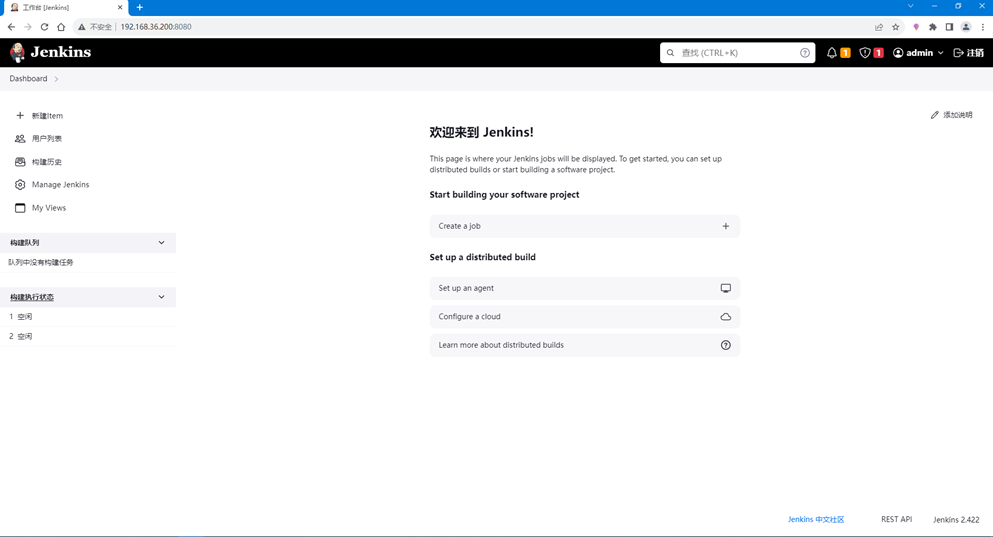Image resolution: width=993 pixels, height=537 pixels.
Task: Open browser three-dot menu
Action: pos(982,27)
